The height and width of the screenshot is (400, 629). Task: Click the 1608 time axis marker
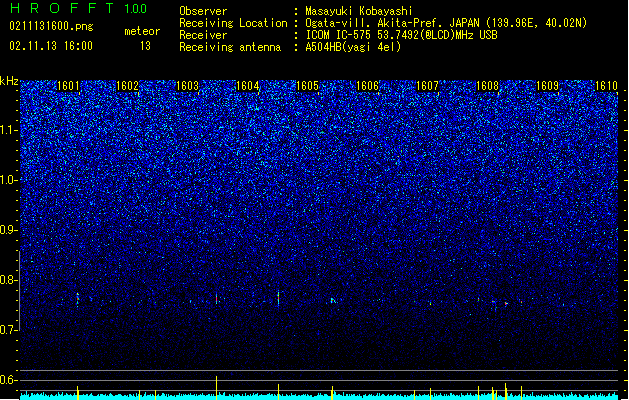(487, 86)
